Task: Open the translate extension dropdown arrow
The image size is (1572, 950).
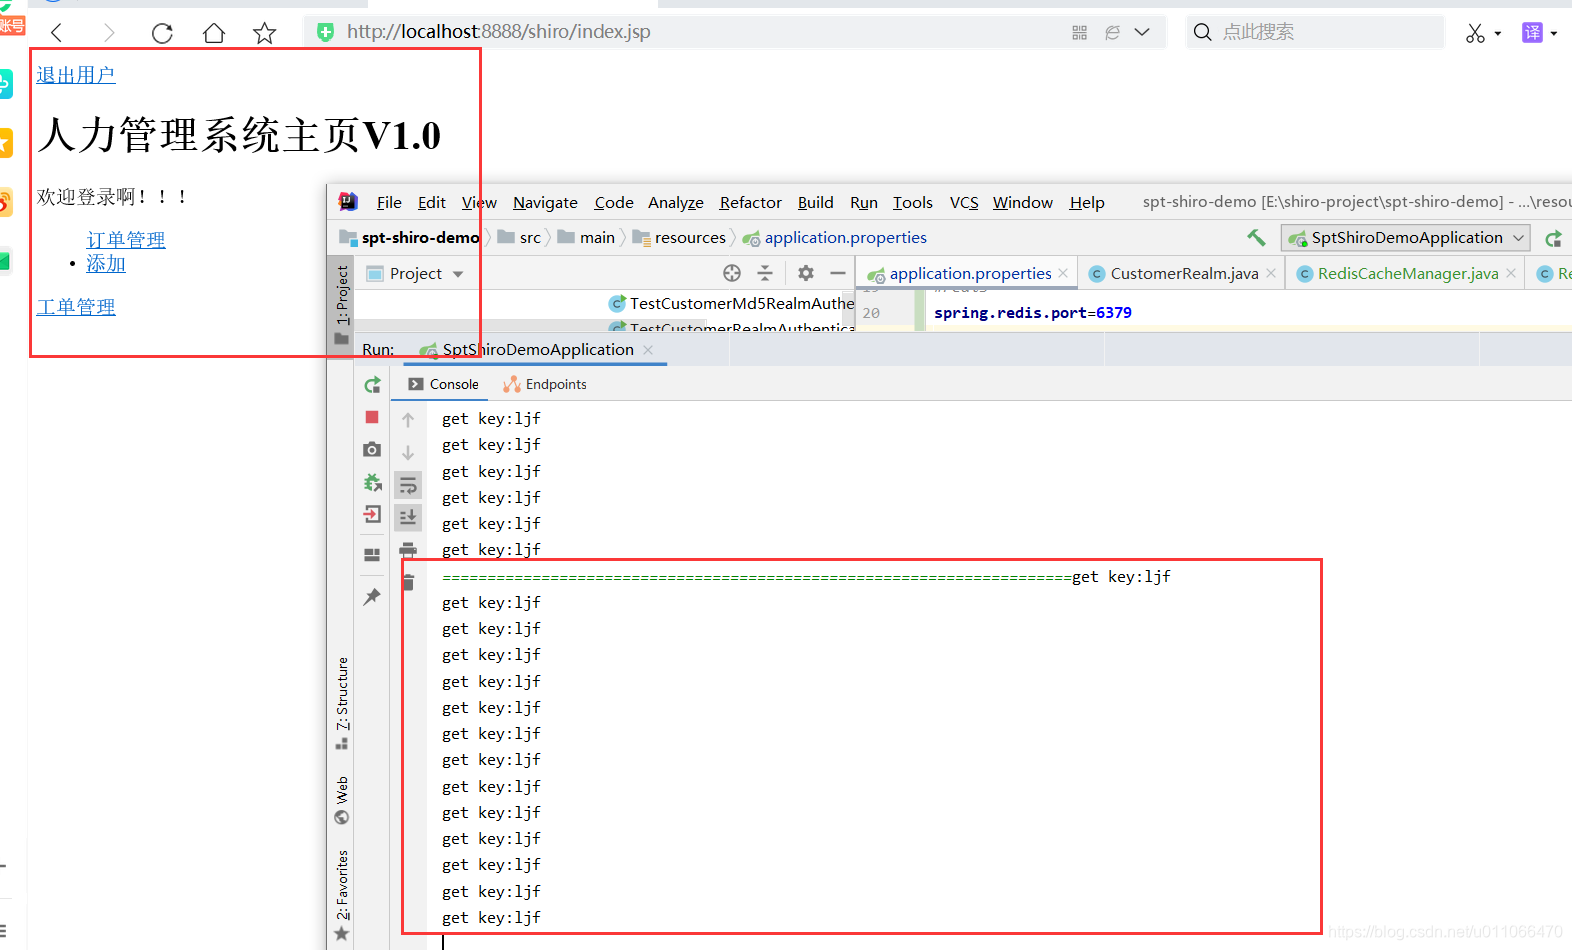Action: 1554,34
